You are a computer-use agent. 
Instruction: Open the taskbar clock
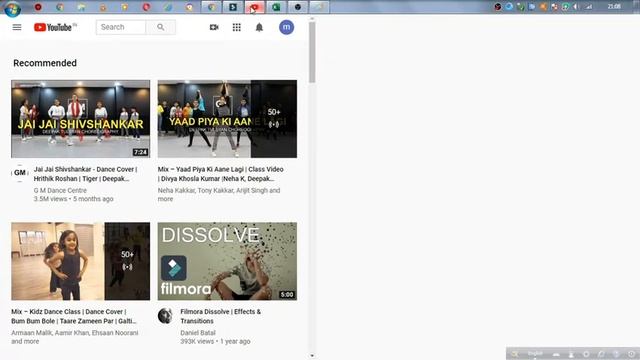[614, 7]
